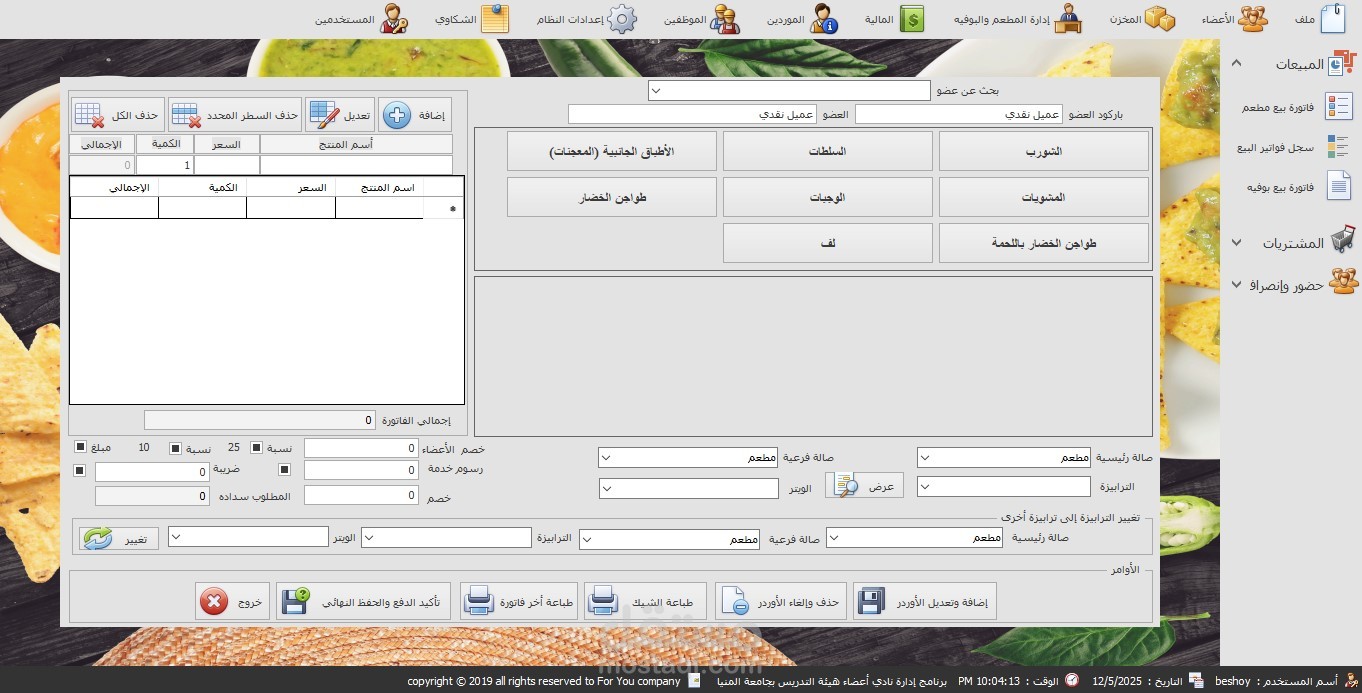Image resolution: width=1362 pixels, height=693 pixels.
Task: Click the إضافة add product button
Action: point(415,115)
